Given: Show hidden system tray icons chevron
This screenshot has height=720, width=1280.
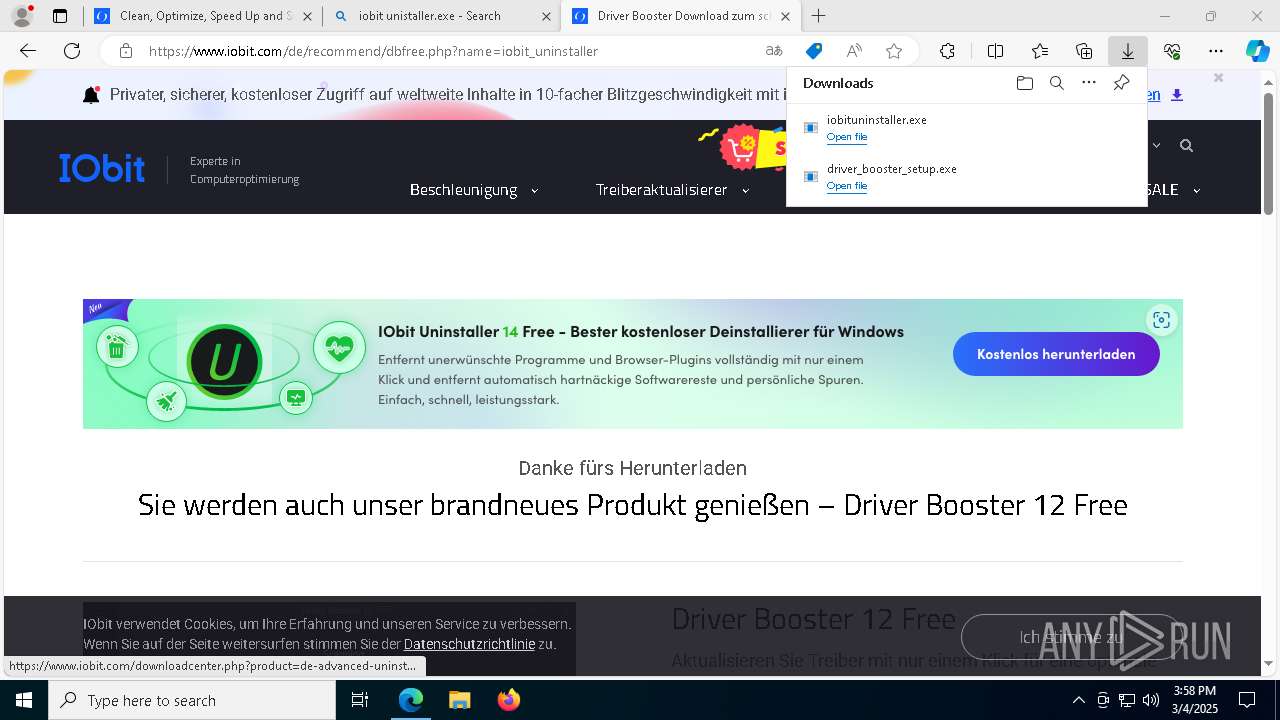Looking at the screenshot, I should pyautogui.click(x=1078, y=700).
